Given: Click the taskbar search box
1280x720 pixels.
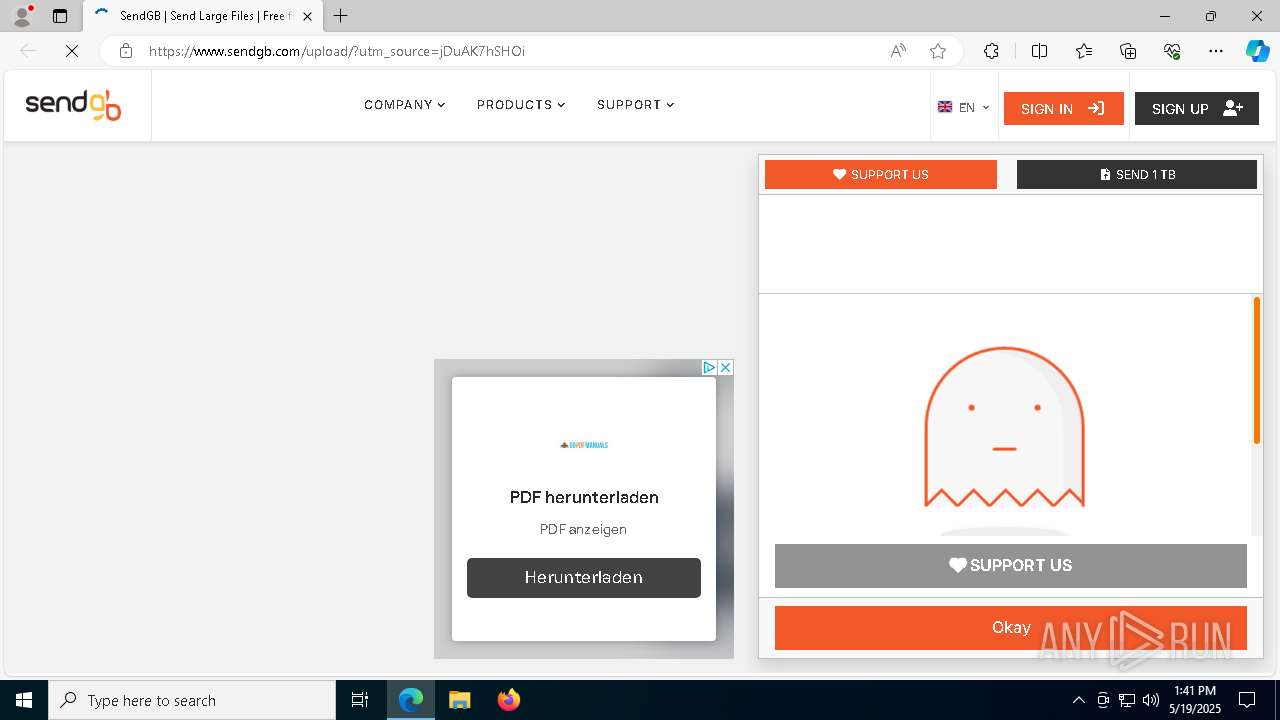Looking at the screenshot, I should pos(192,700).
